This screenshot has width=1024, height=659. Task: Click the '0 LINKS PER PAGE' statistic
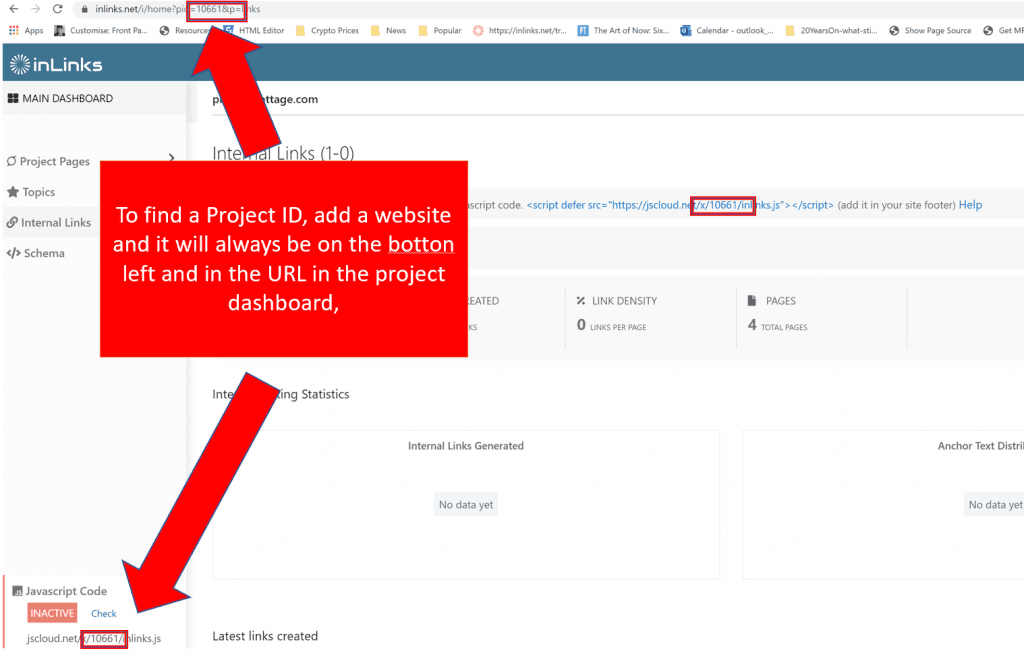click(x=611, y=325)
